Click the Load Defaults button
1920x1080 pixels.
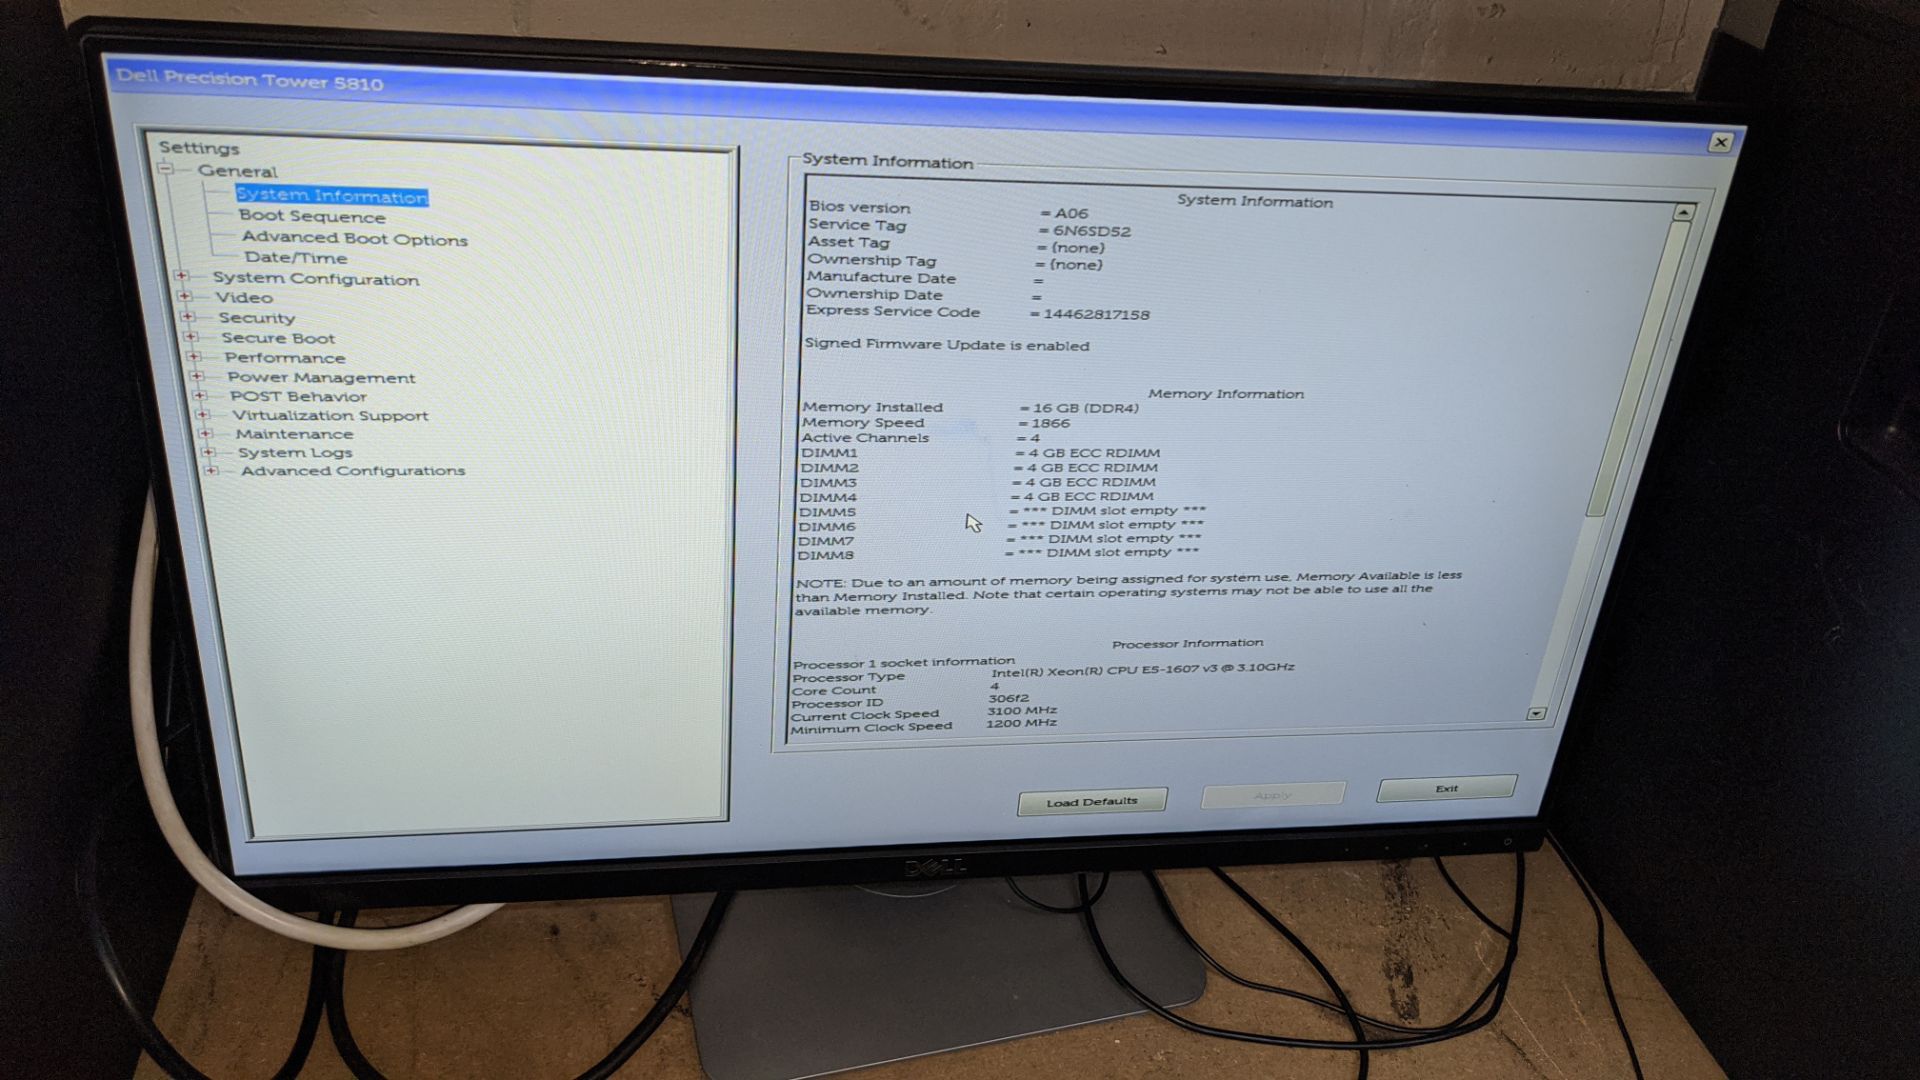pos(1093,800)
